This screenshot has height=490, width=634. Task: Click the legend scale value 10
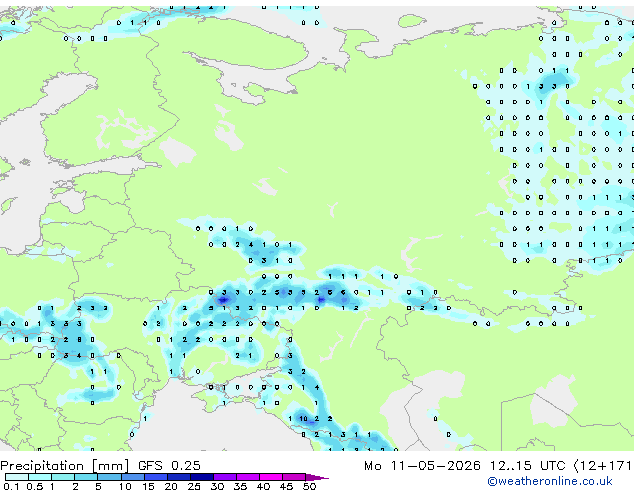(x=125, y=486)
